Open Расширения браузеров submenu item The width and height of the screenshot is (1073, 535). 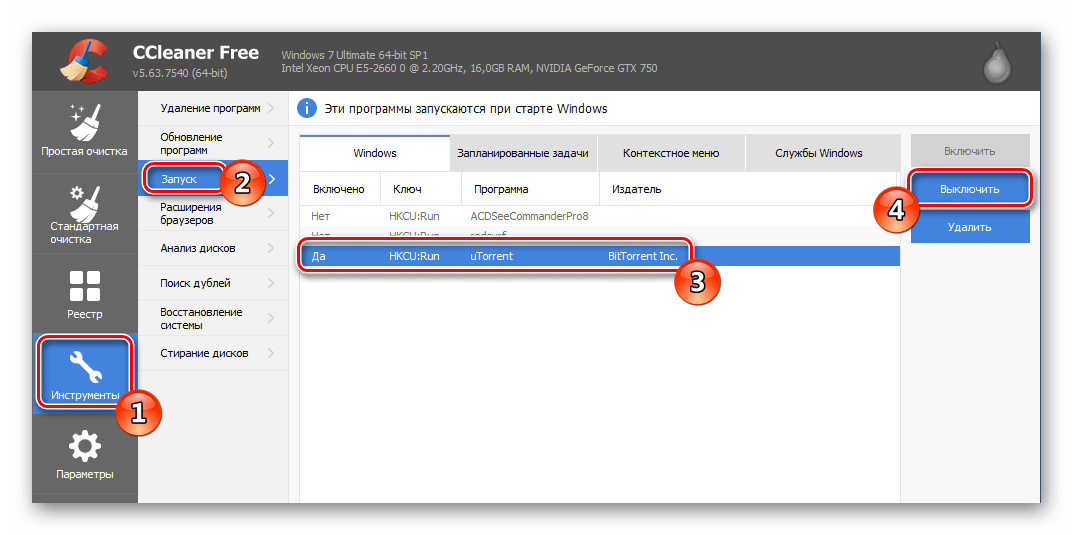213,213
